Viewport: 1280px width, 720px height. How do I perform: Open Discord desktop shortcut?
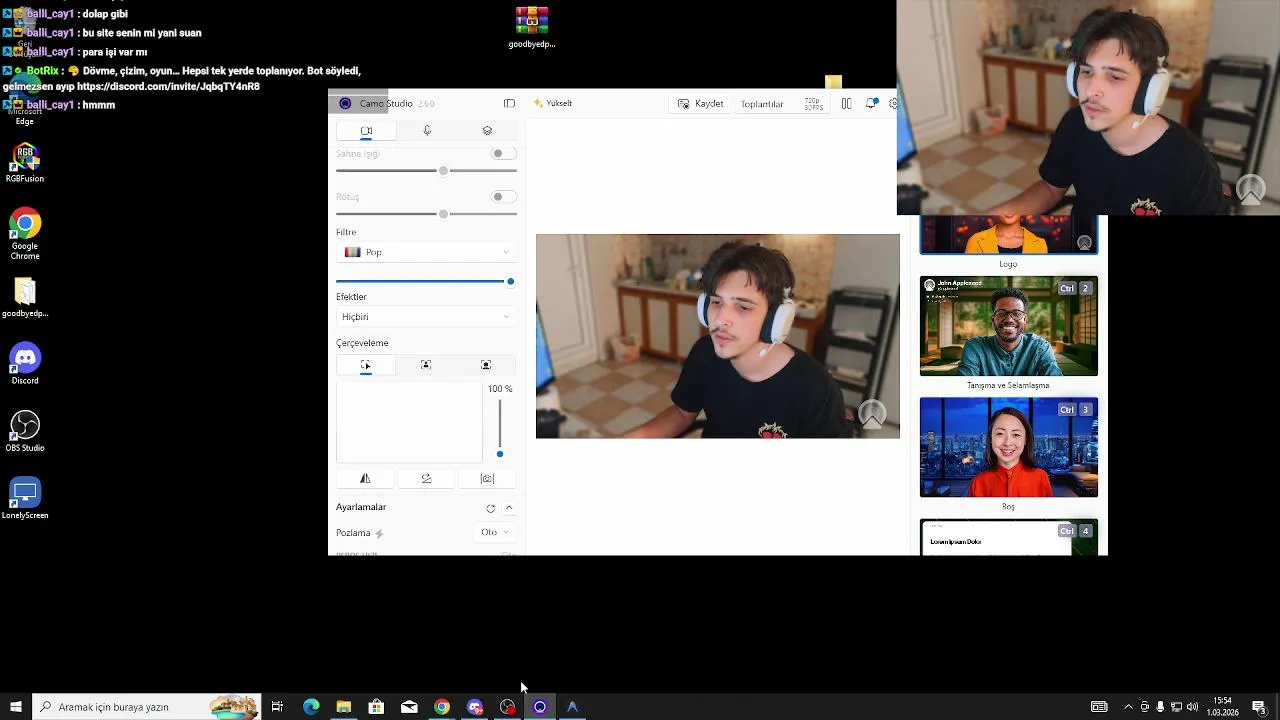click(x=25, y=364)
